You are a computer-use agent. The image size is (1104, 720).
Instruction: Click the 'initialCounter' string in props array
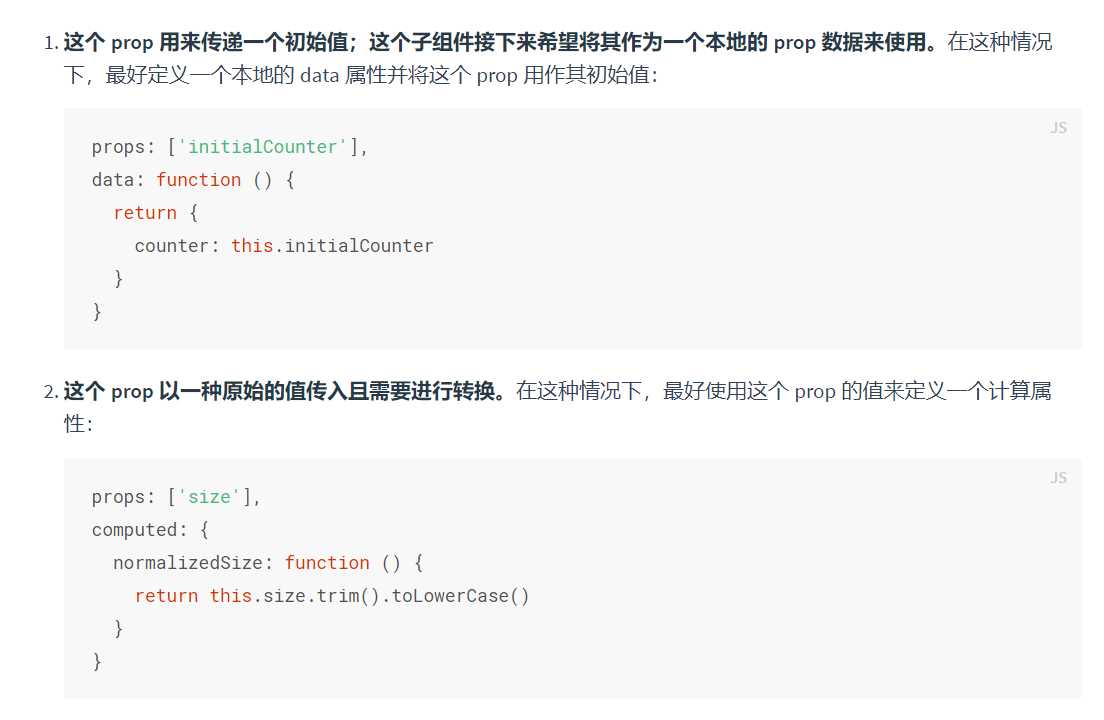point(263,147)
